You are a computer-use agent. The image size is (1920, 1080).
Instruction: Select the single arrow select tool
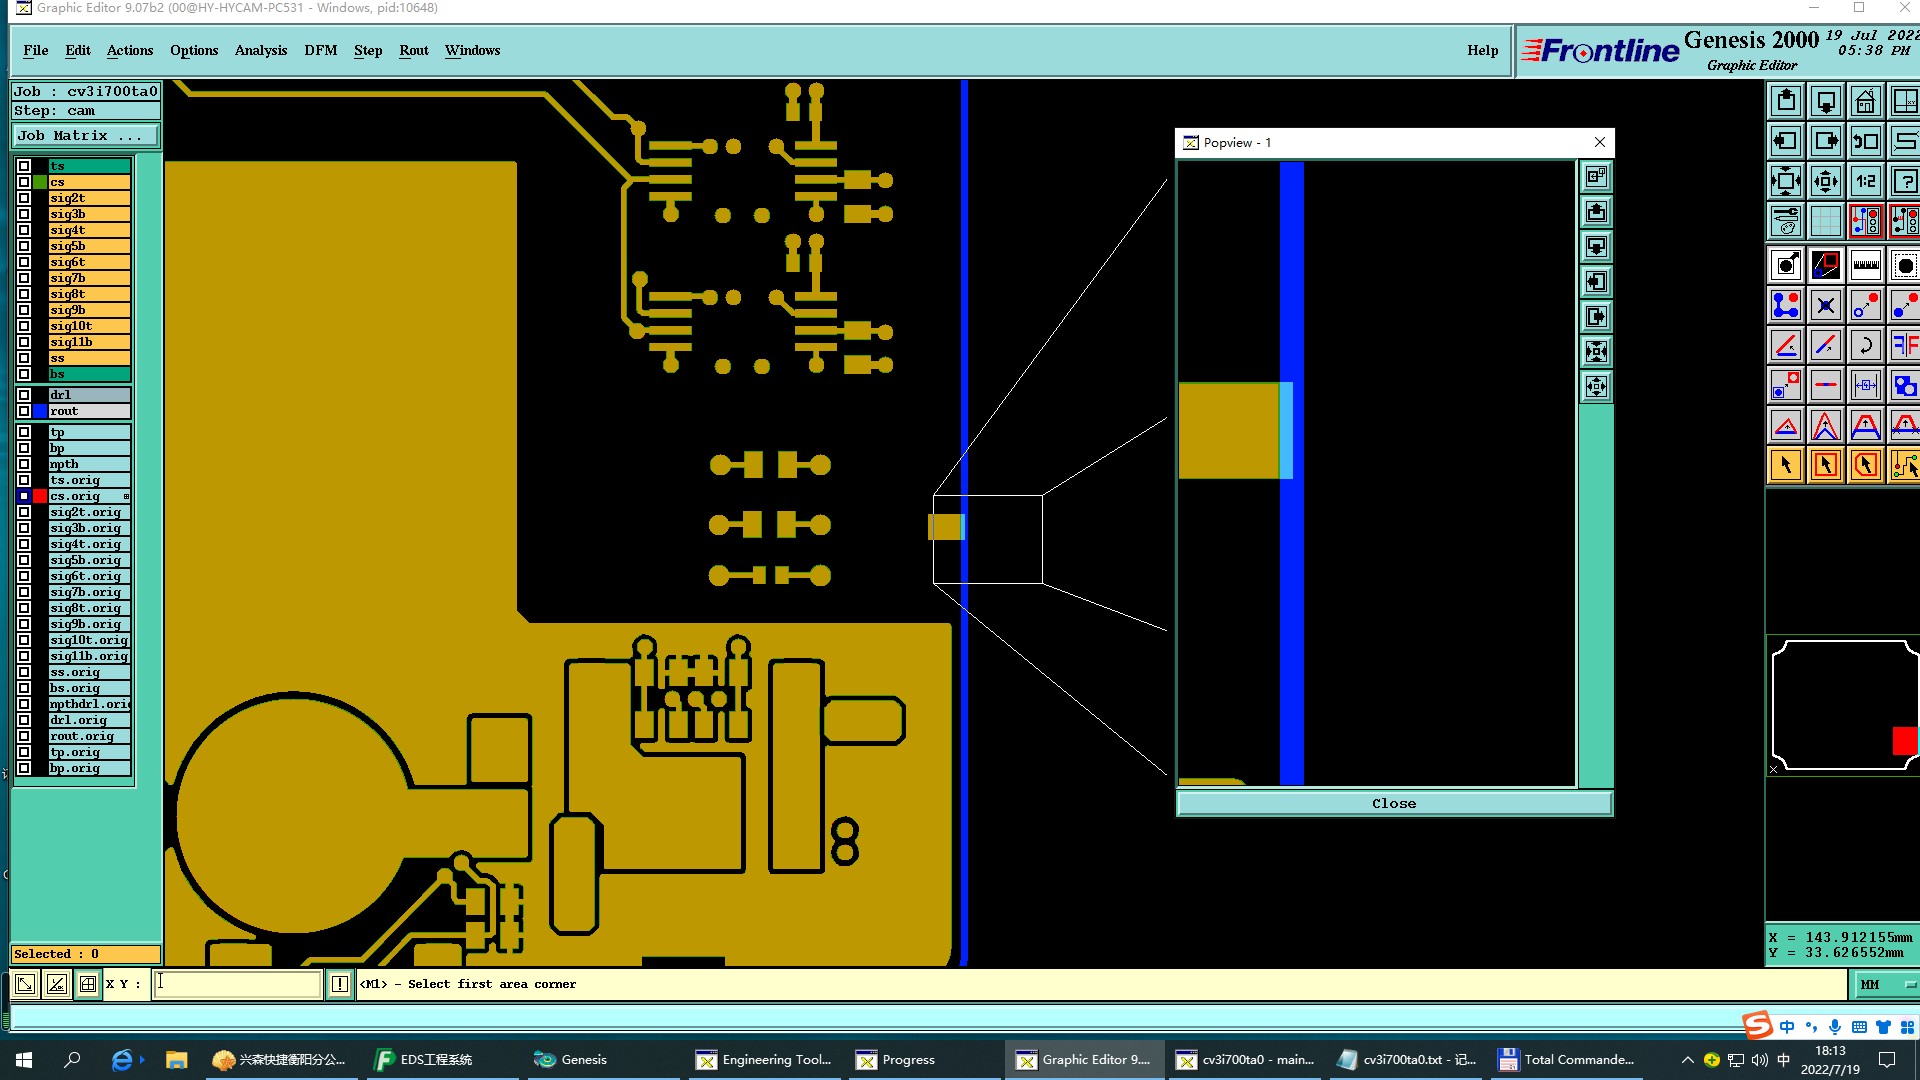pos(1786,465)
